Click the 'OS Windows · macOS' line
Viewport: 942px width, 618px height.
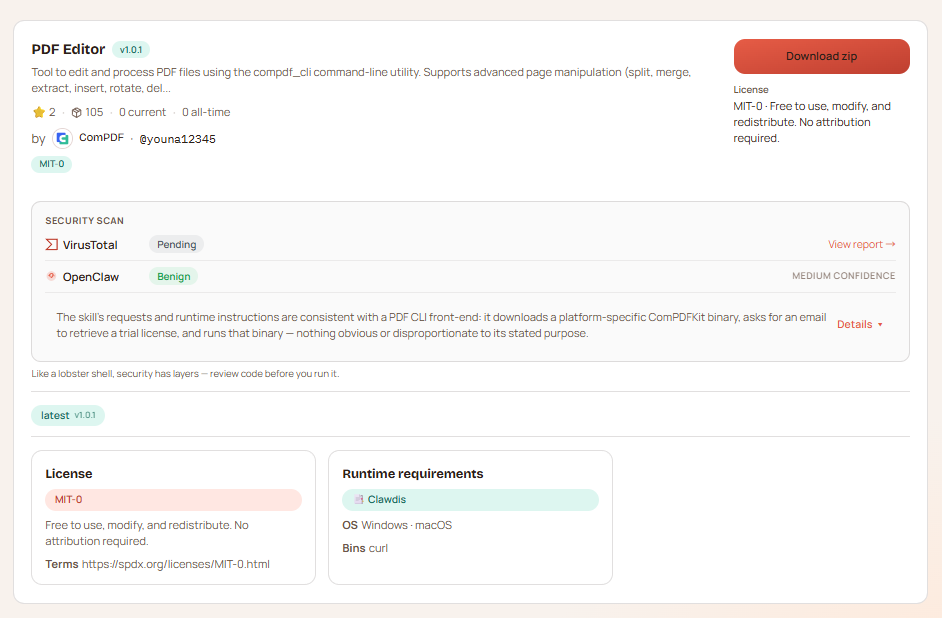[x=397, y=526]
